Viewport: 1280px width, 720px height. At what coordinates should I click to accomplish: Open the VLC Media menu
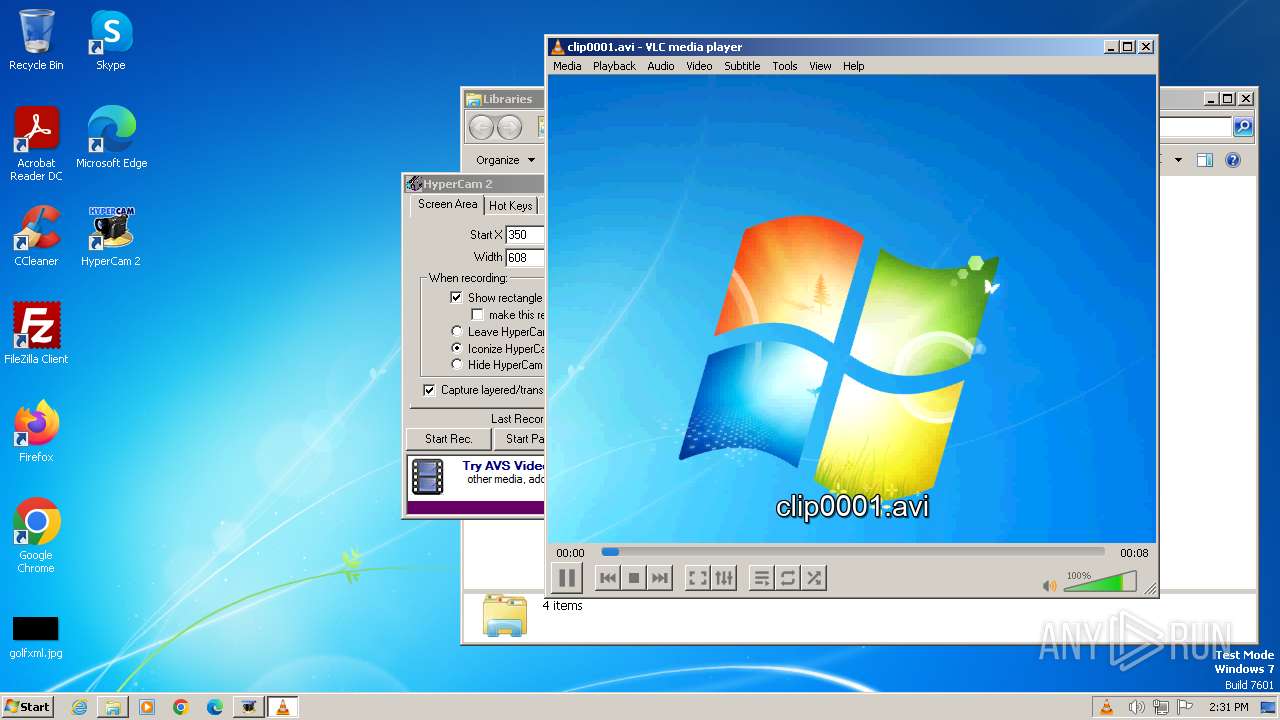pyautogui.click(x=567, y=66)
